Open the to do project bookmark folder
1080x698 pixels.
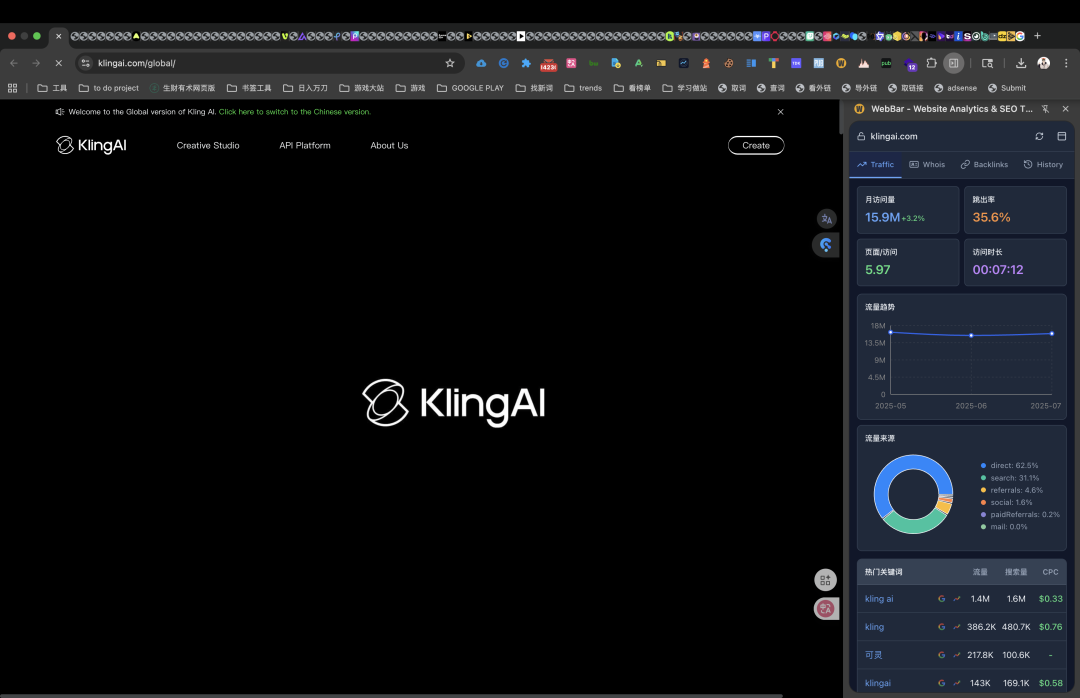[x=109, y=88]
